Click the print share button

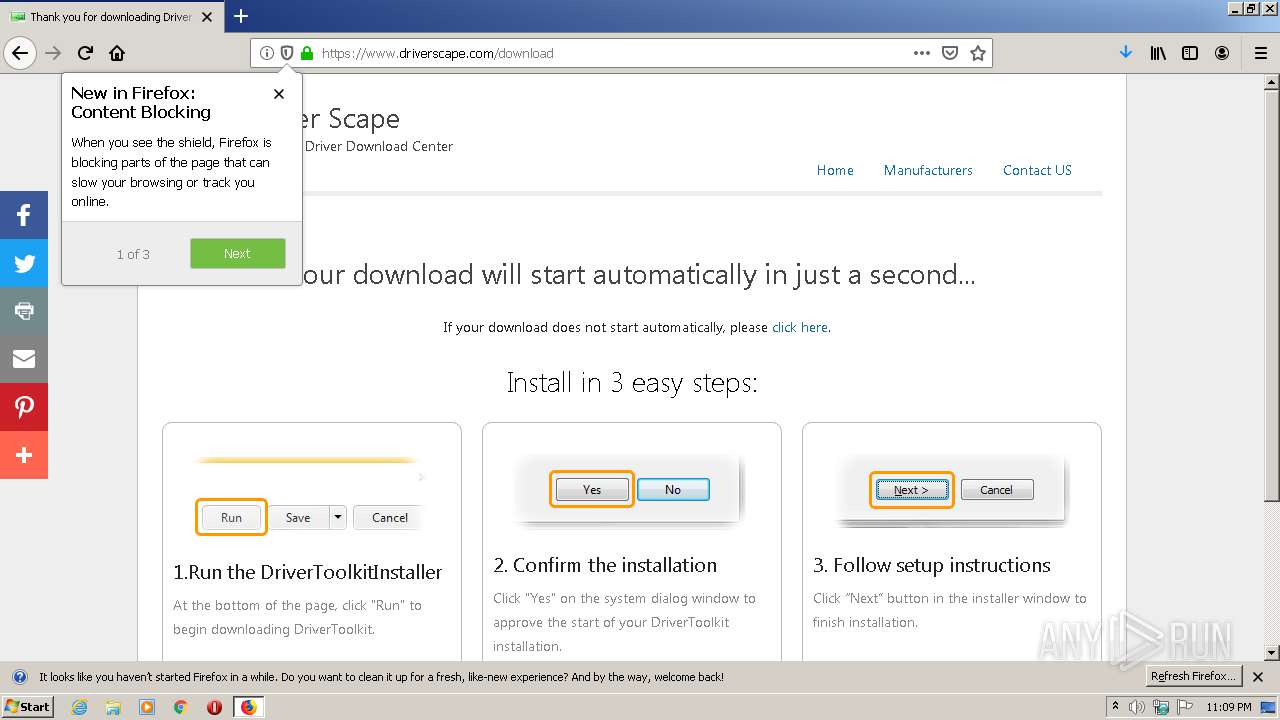24,311
